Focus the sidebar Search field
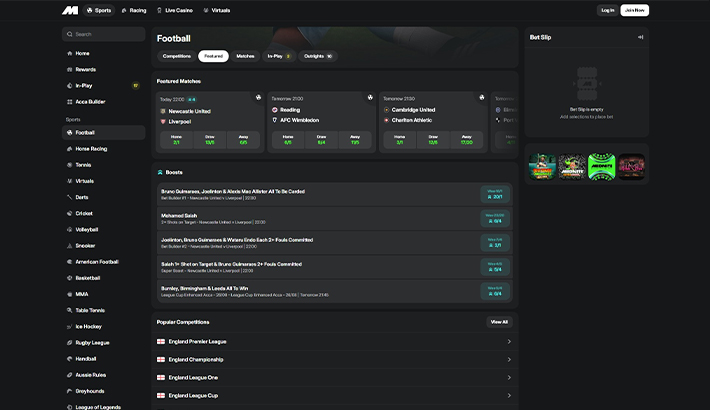Image resolution: width=710 pixels, height=410 pixels. [x=104, y=34]
